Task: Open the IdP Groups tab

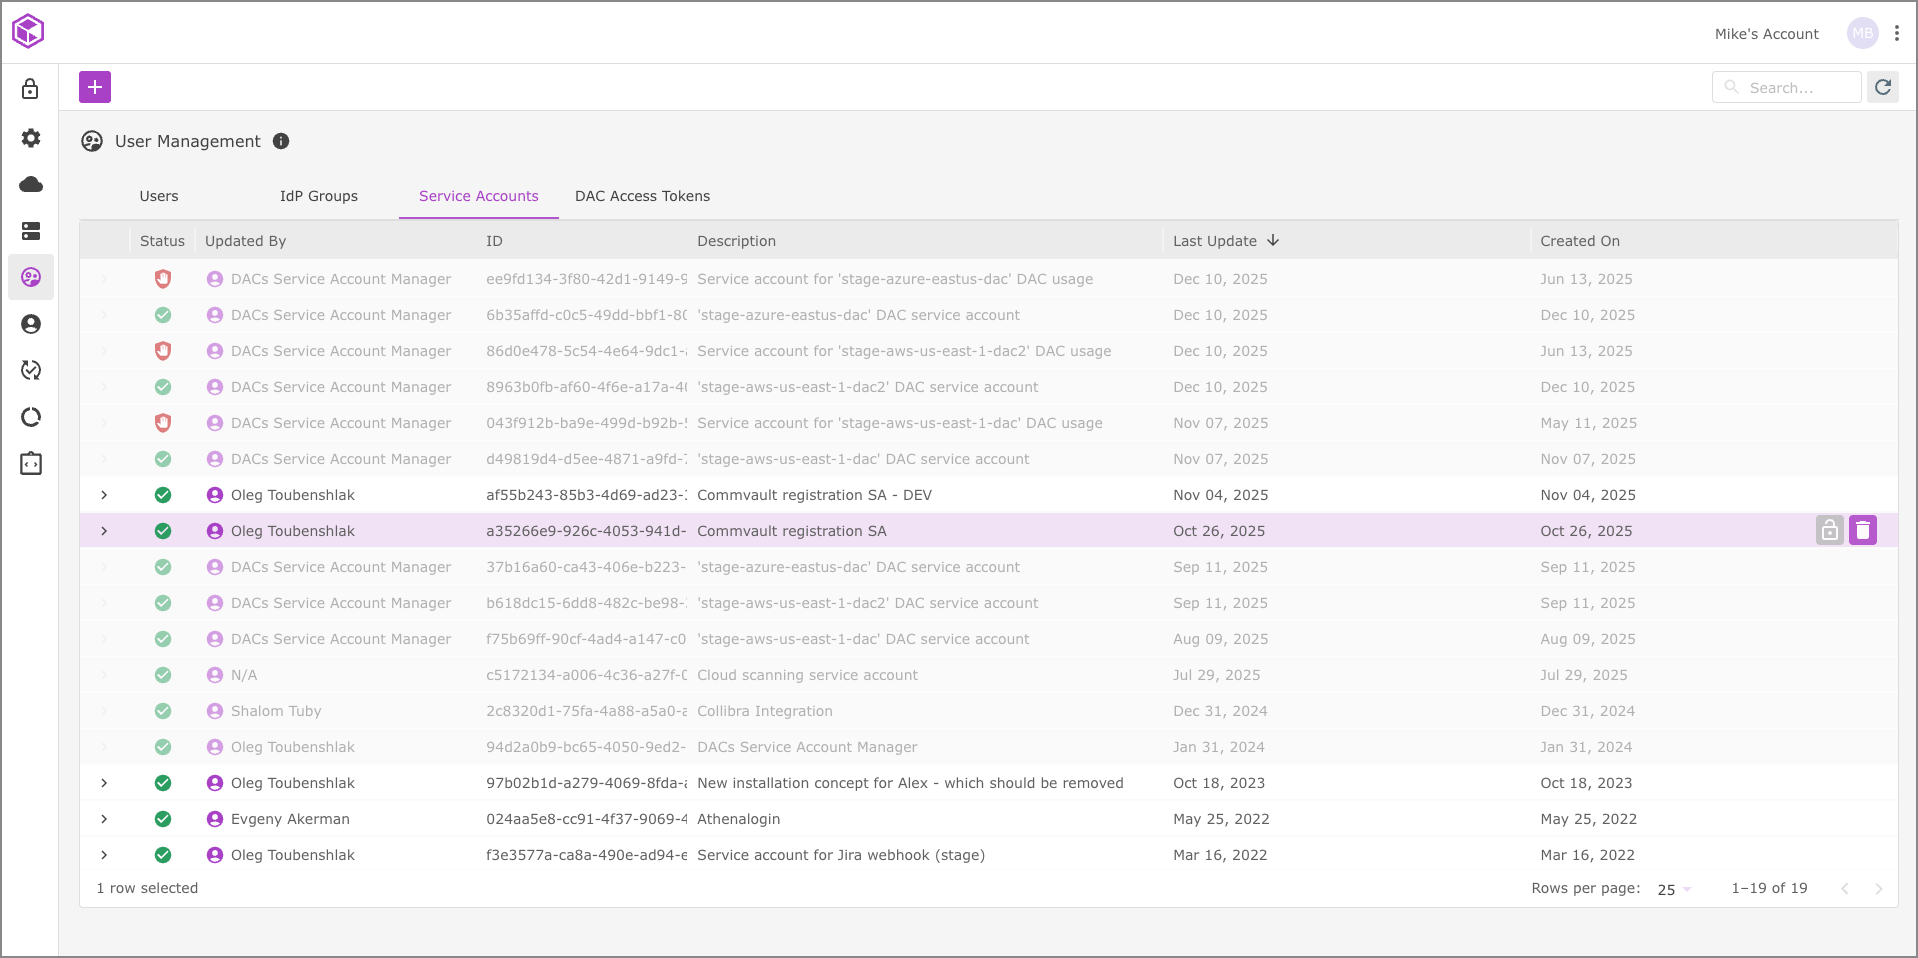Action: tap(318, 196)
